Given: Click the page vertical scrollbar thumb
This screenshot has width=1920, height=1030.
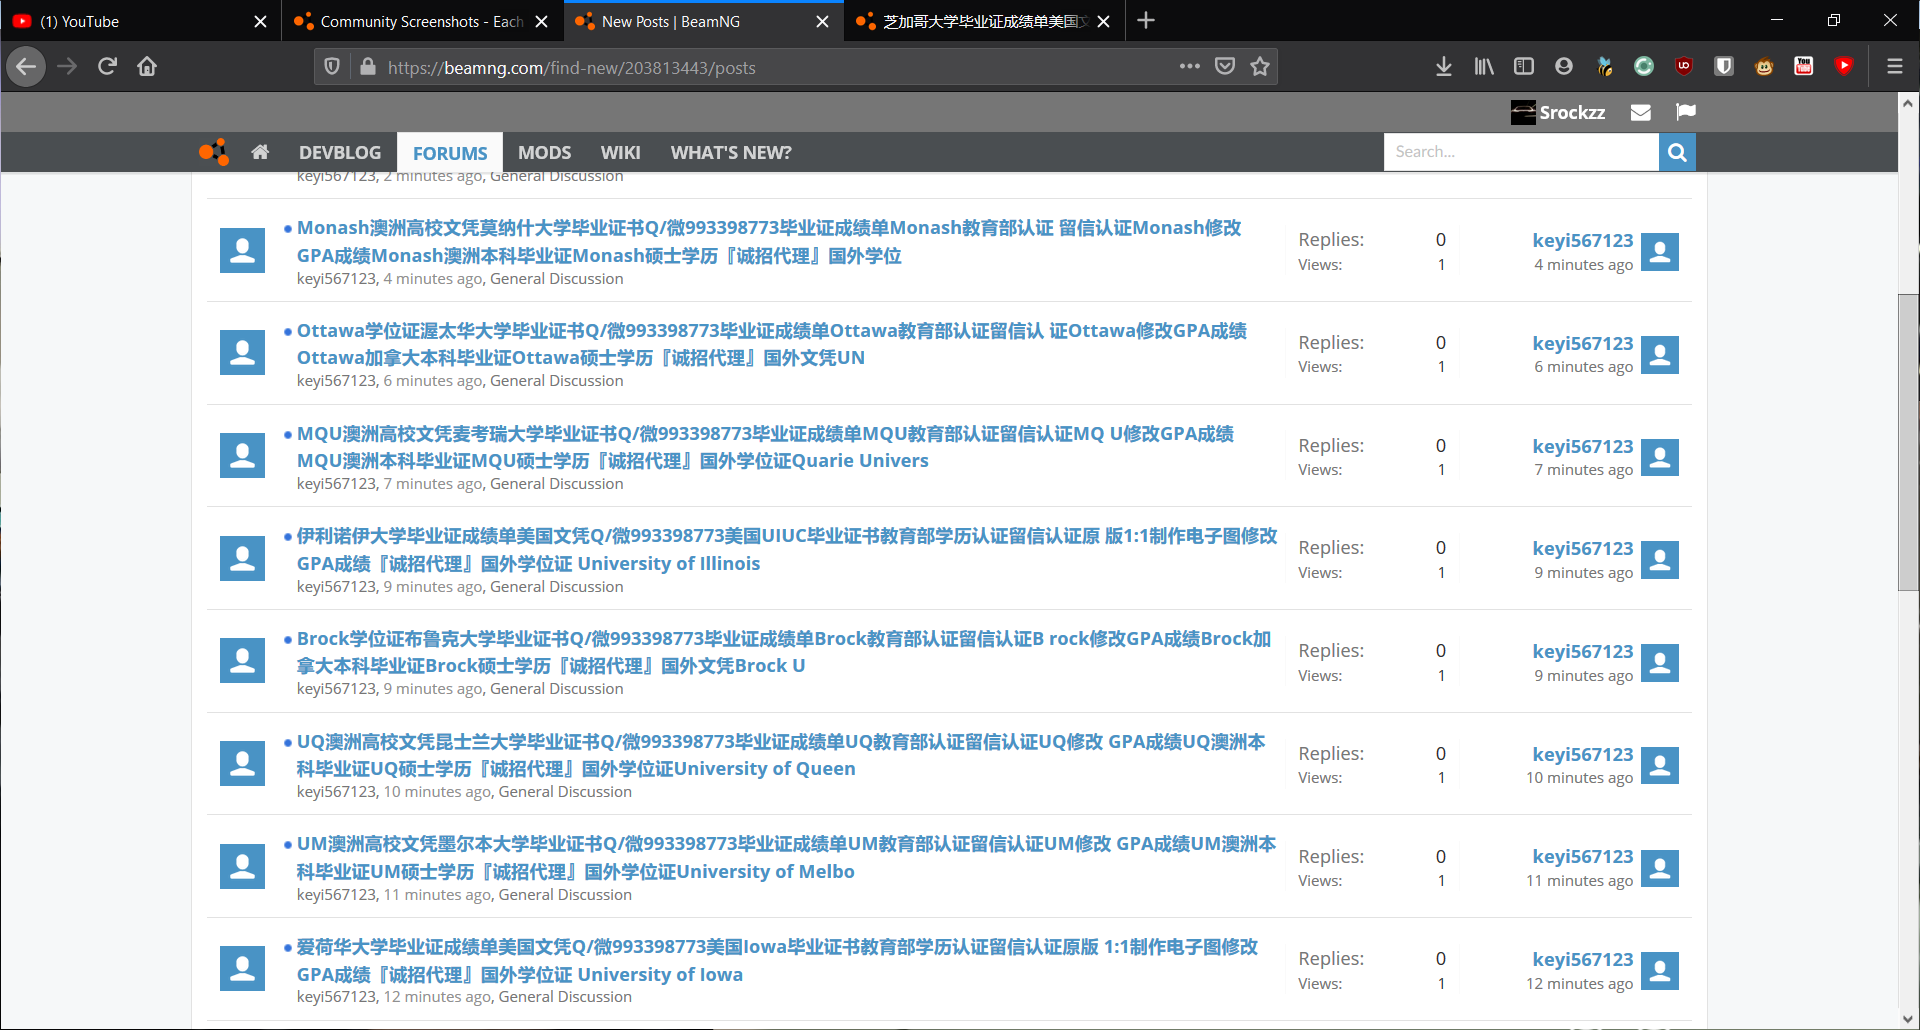Looking at the screenshot, I should tap(1908, 443).
